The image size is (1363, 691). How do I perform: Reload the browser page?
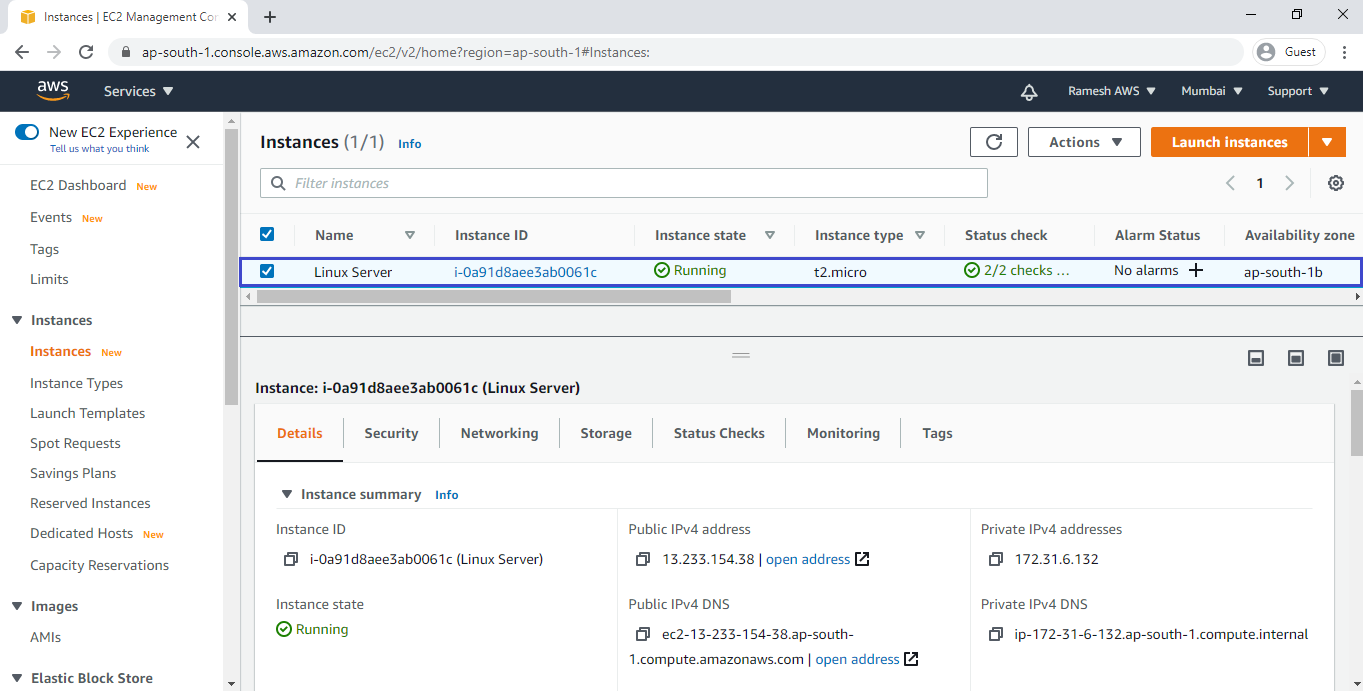(86, 52)
